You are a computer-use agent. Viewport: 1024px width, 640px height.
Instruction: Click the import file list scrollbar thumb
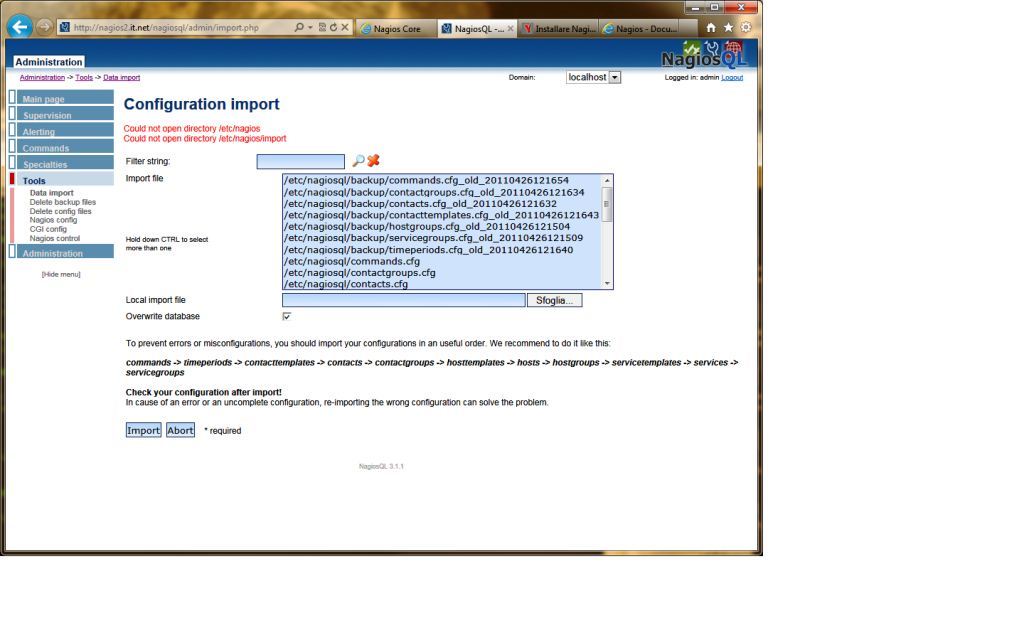[x=607, y=204]
